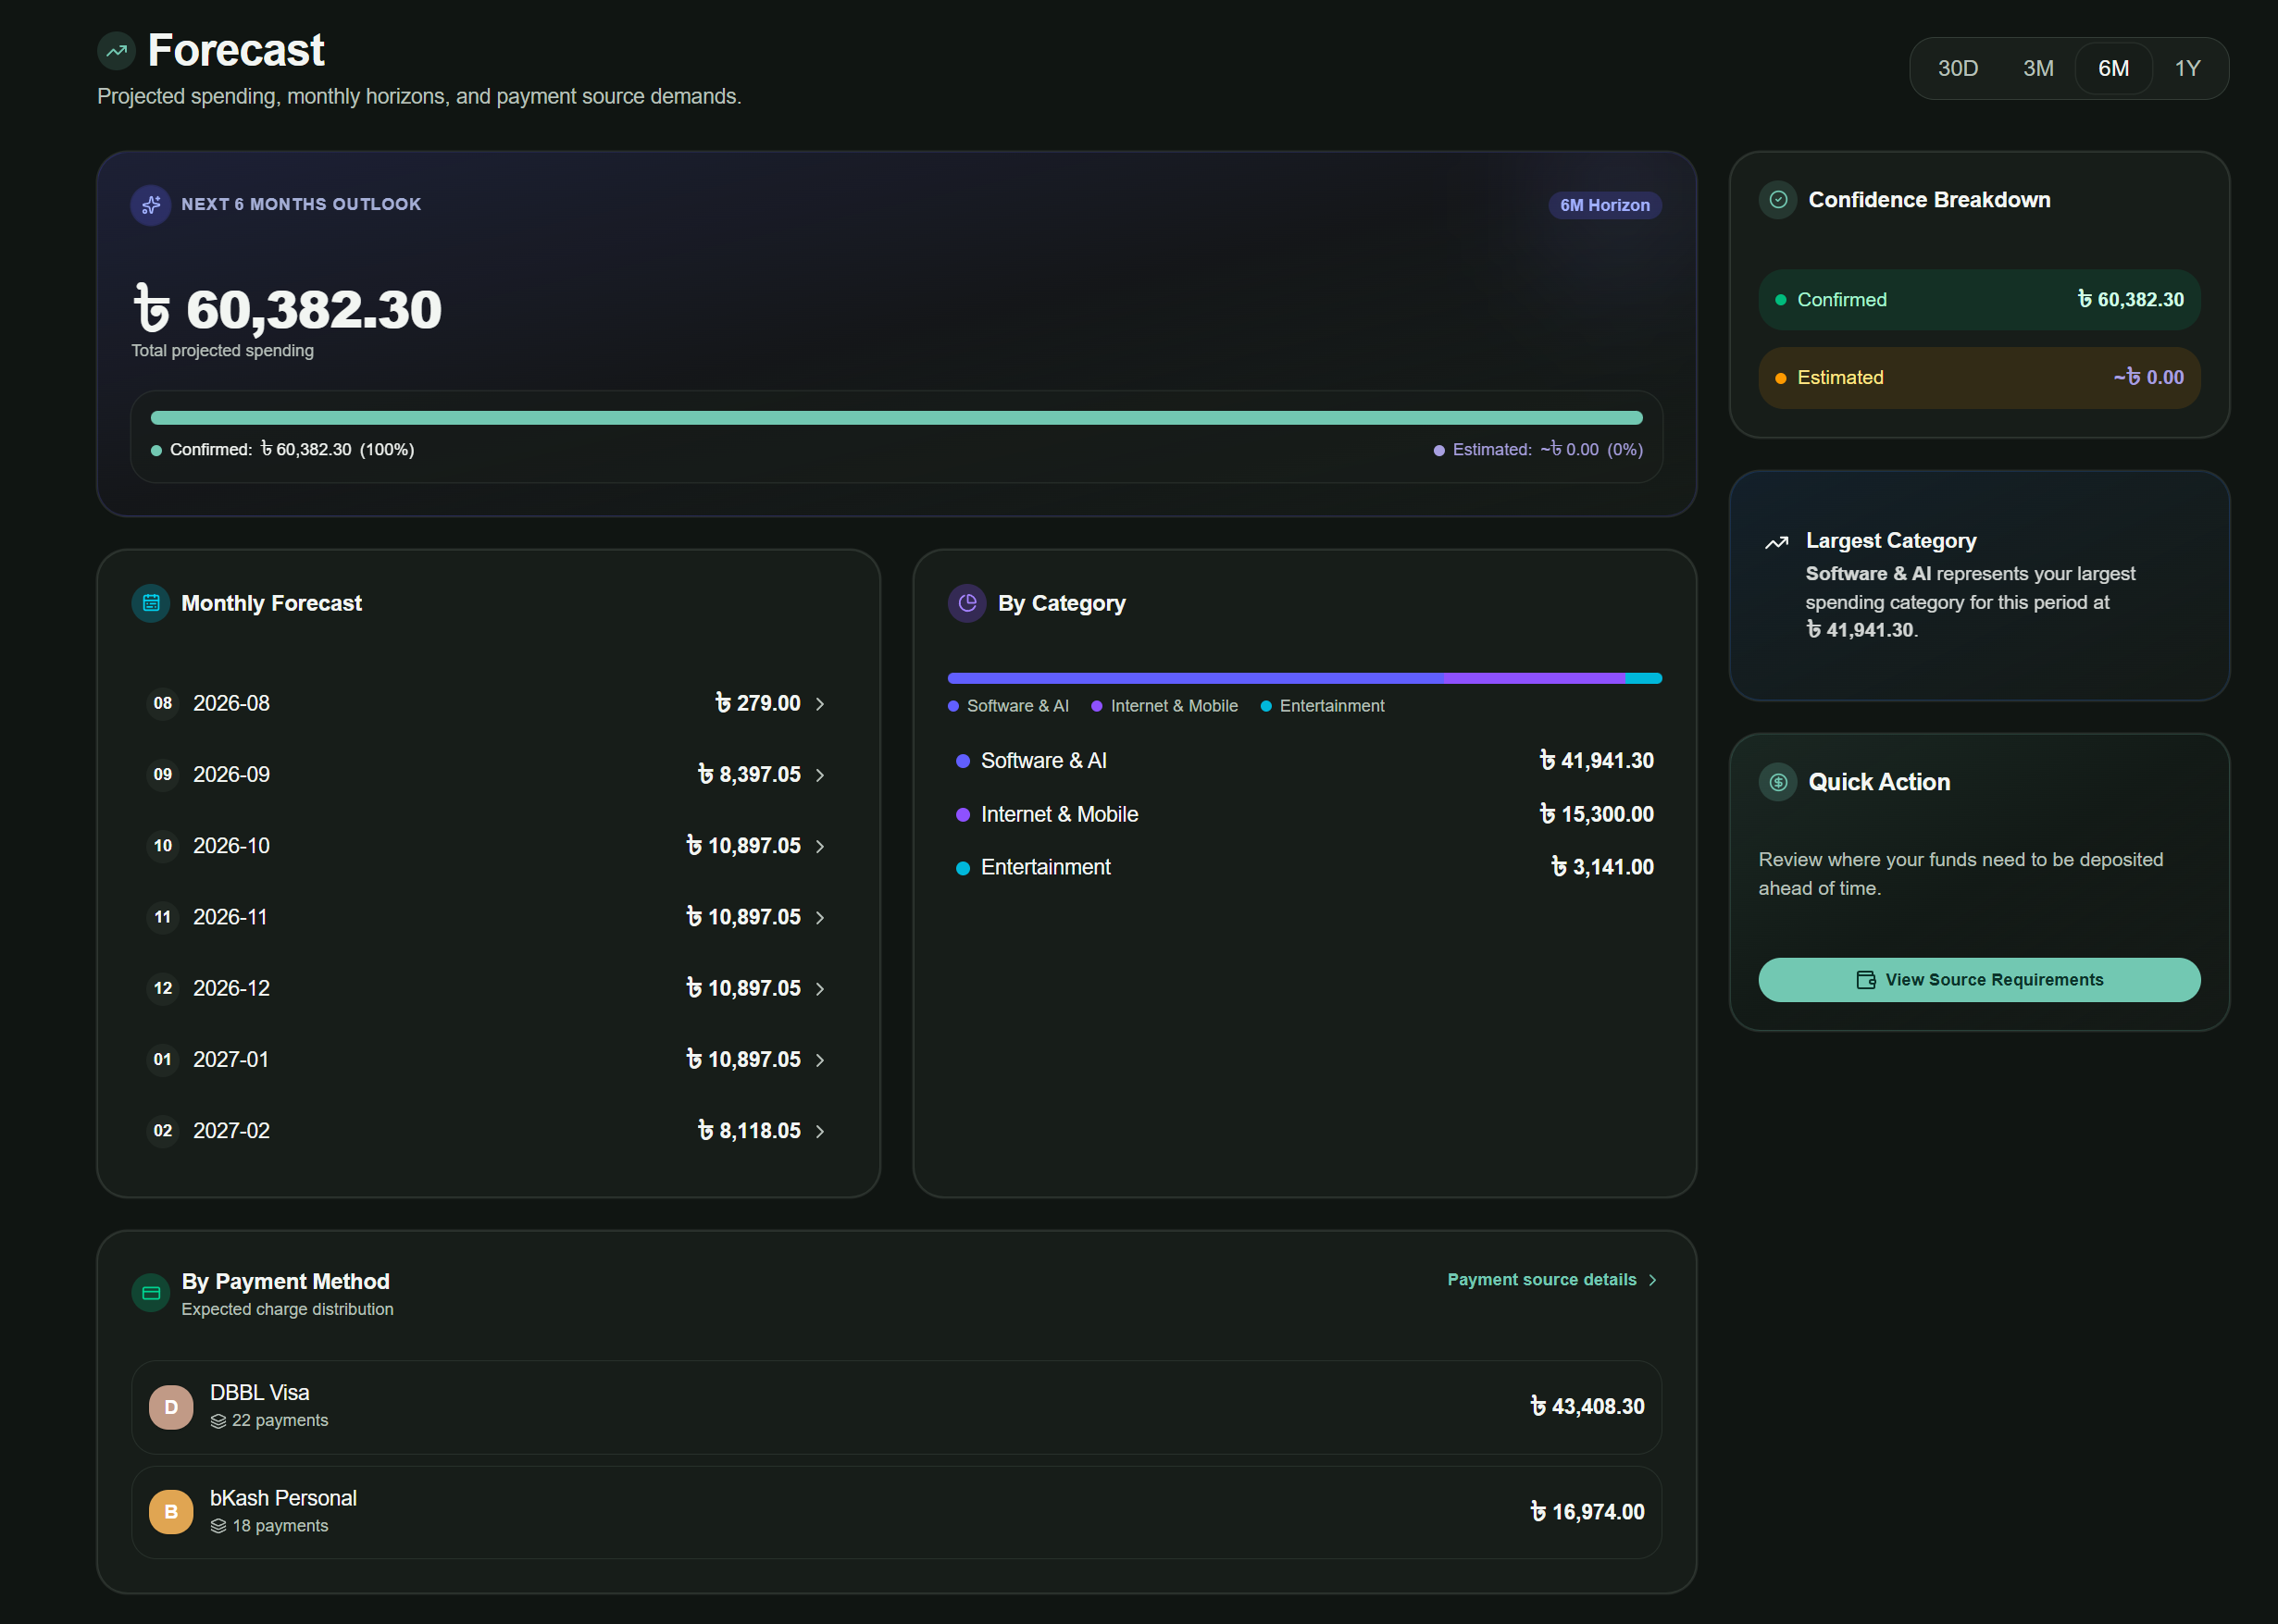Switch to the 3M horizon
2278x1624 pixels.
click(2038, 68)
